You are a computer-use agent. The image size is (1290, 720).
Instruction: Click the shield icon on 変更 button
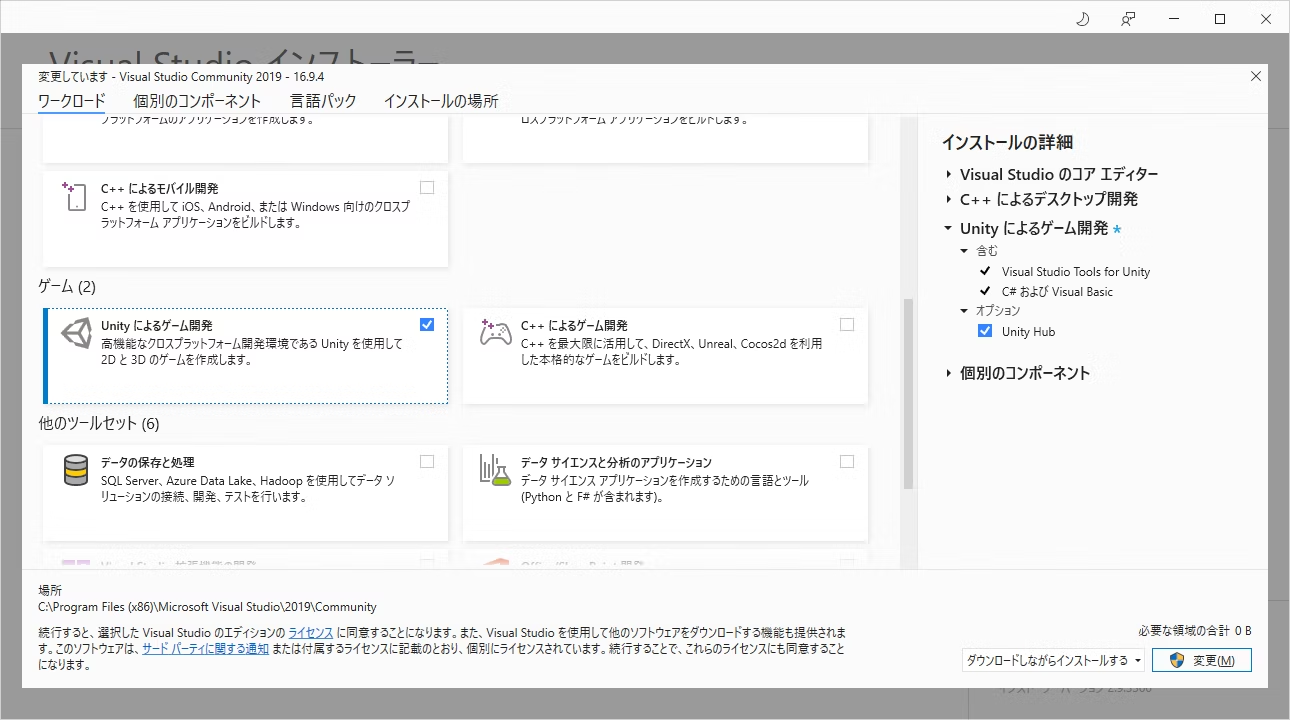[x=1177, y=660]
